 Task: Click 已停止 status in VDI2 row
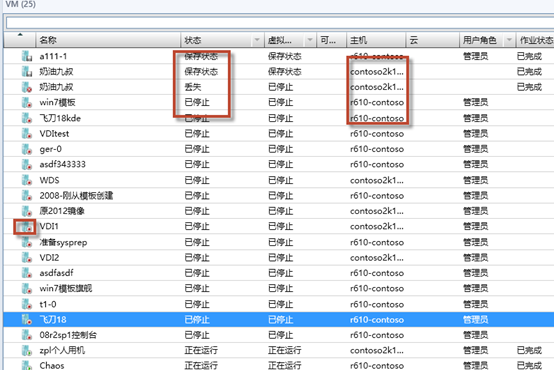pos(197,258)
